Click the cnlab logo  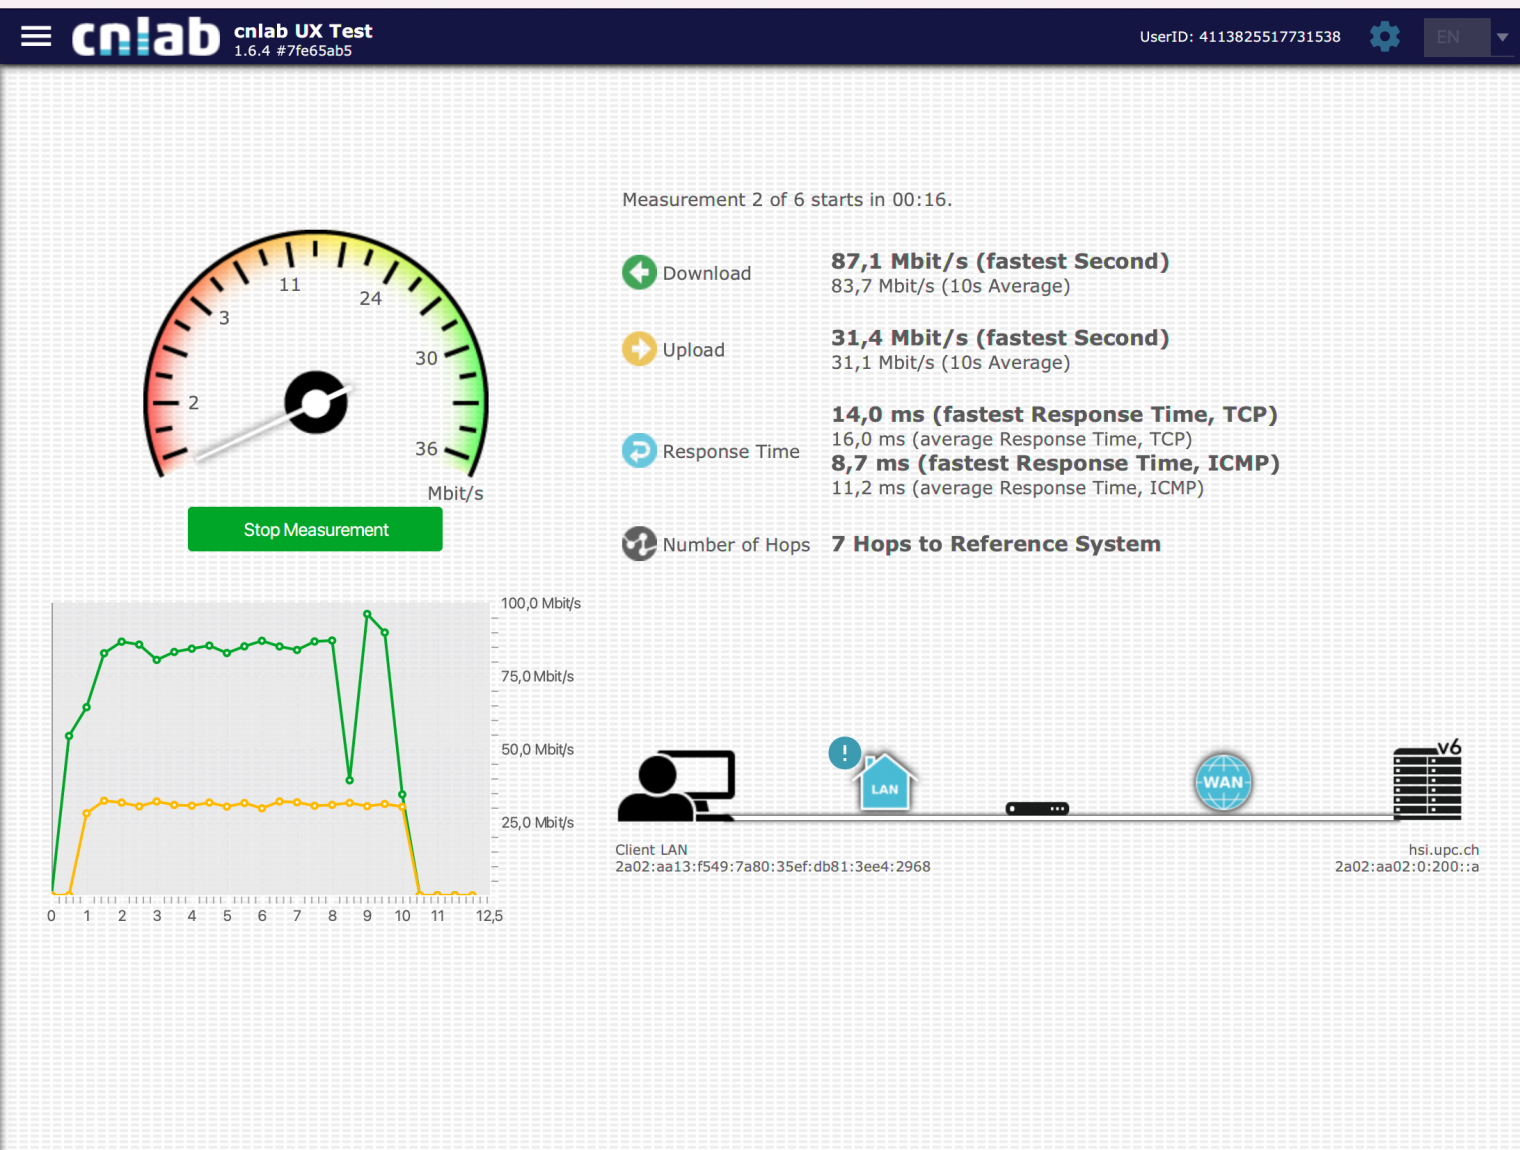146,37
